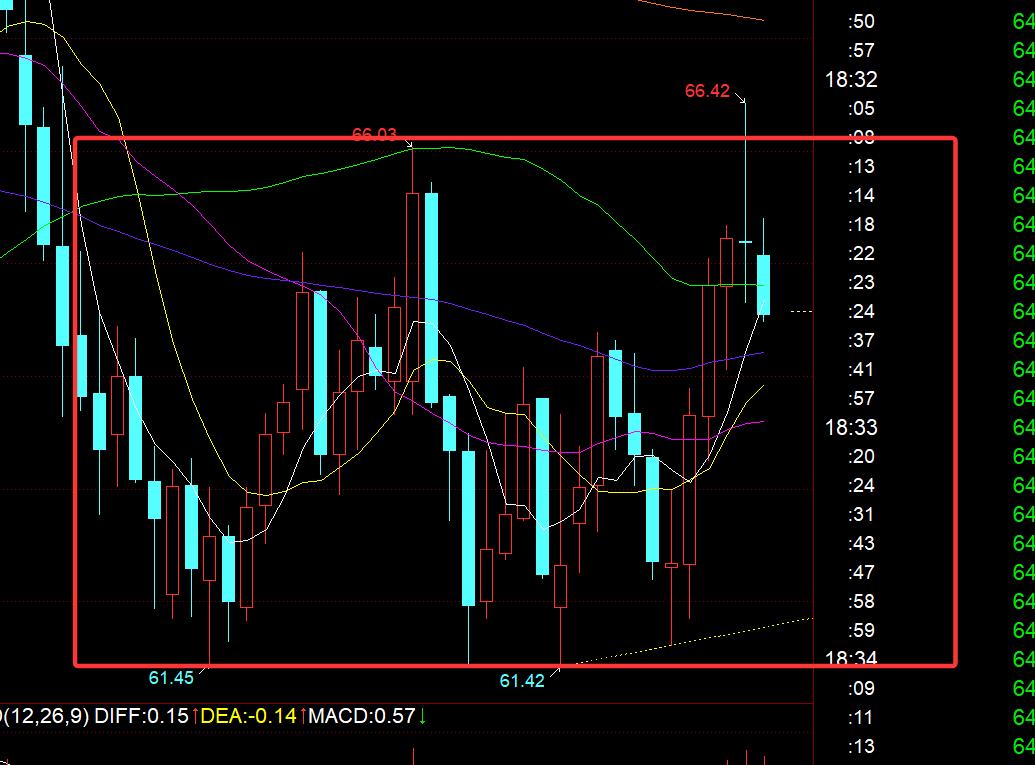Click the 61.42 low price label
This screenshot has width=1035, height=765.
[x=522, y=681]
